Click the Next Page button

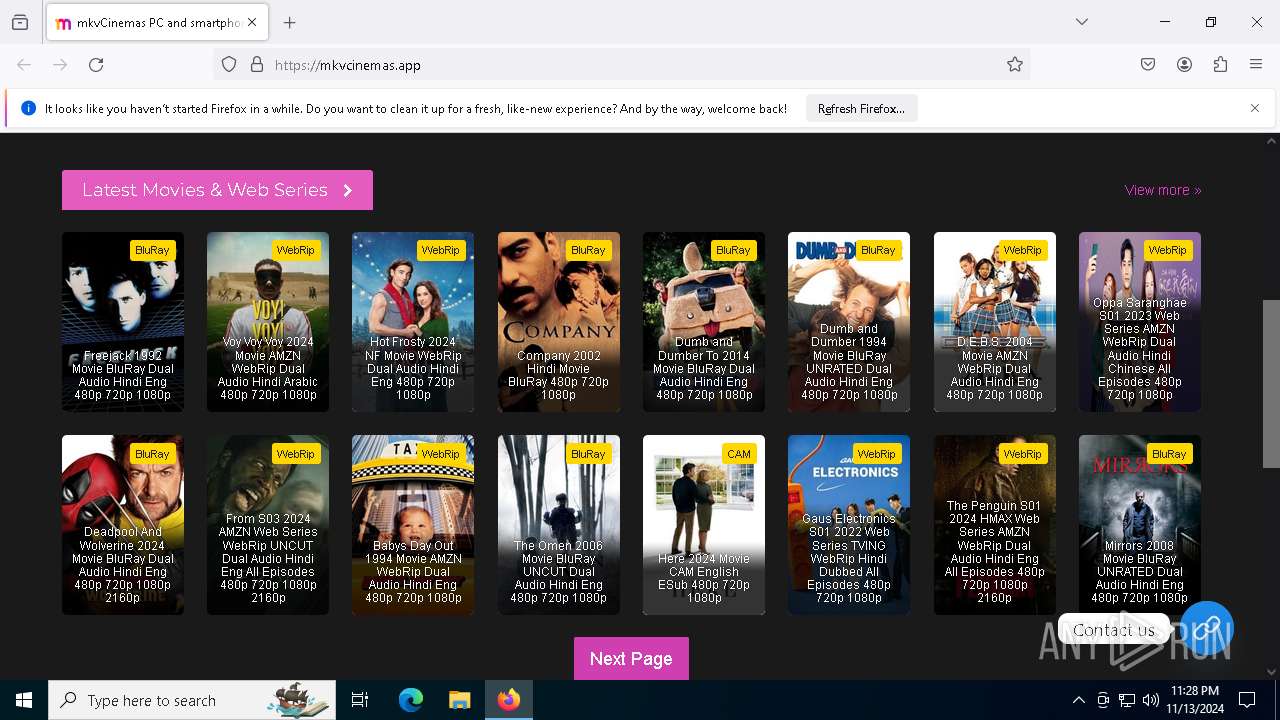(631, 659)
